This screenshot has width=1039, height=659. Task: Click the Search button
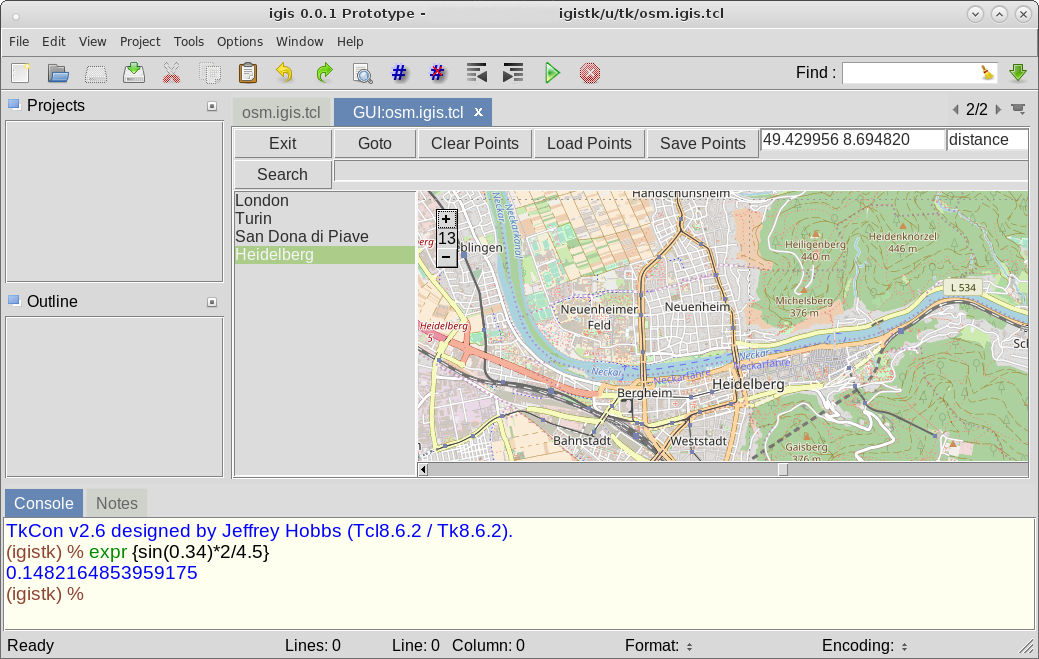[282, 175]
